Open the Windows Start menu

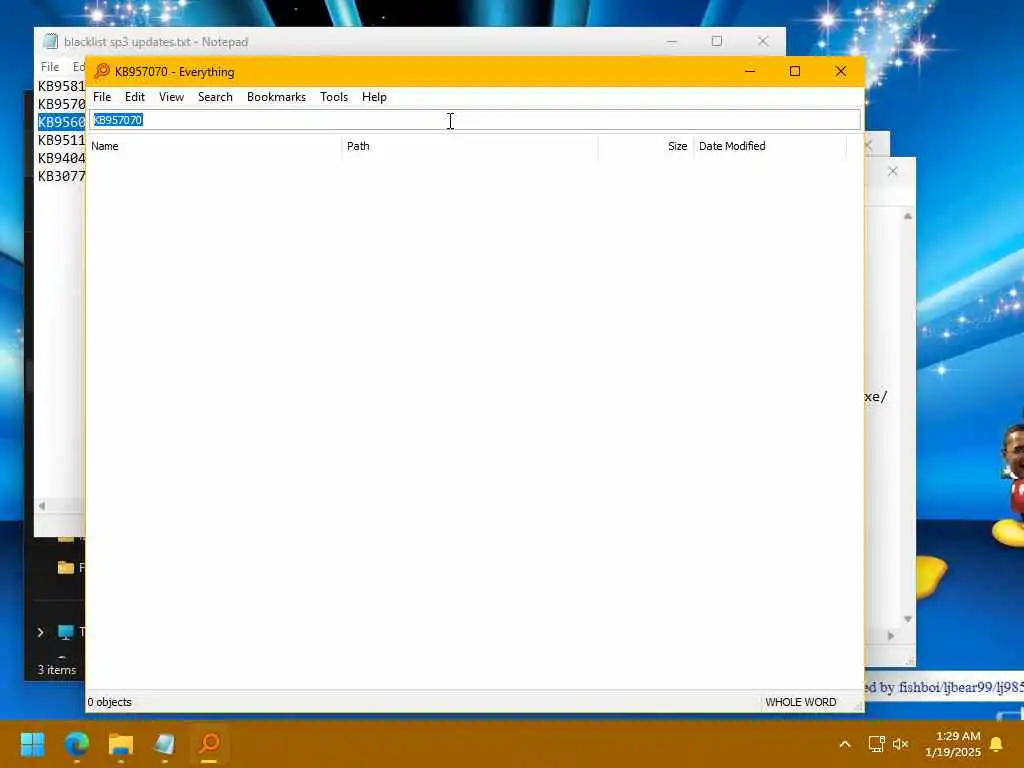32,744
